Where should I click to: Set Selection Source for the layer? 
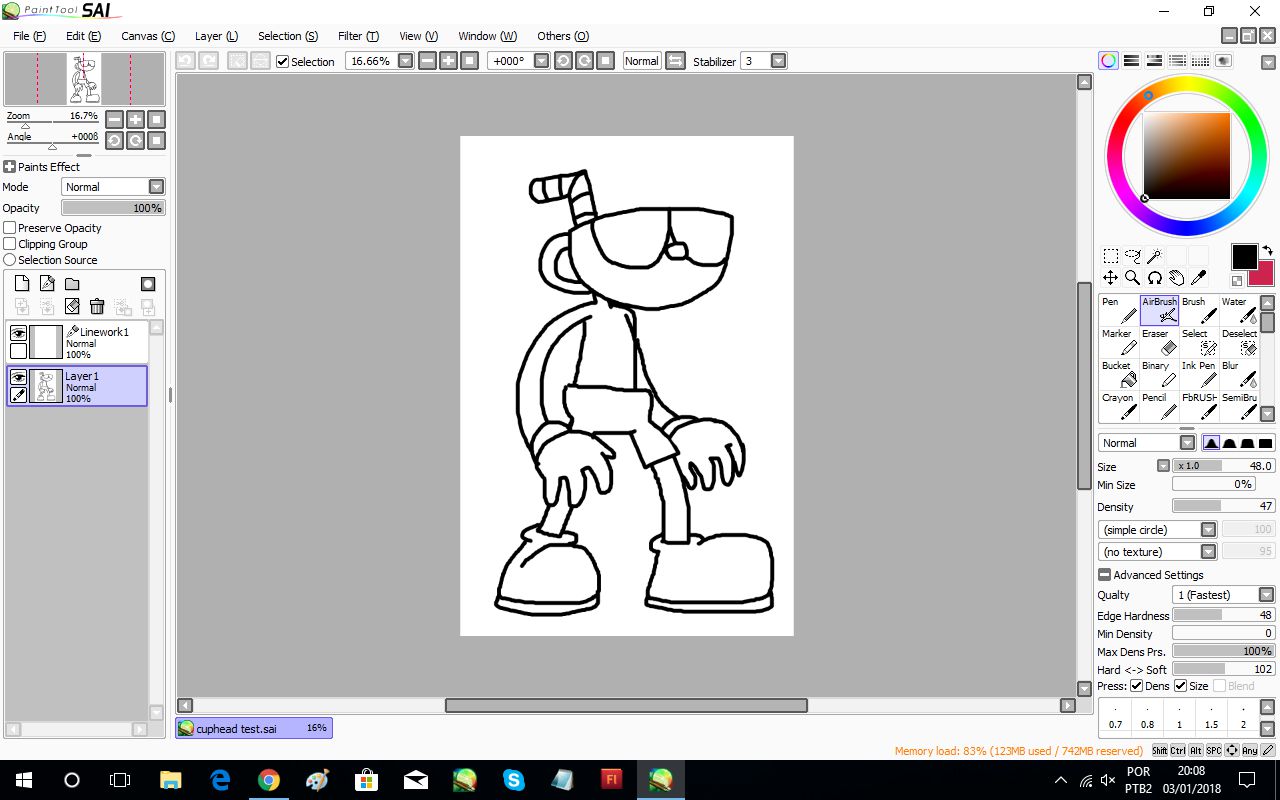click(10, 260)
